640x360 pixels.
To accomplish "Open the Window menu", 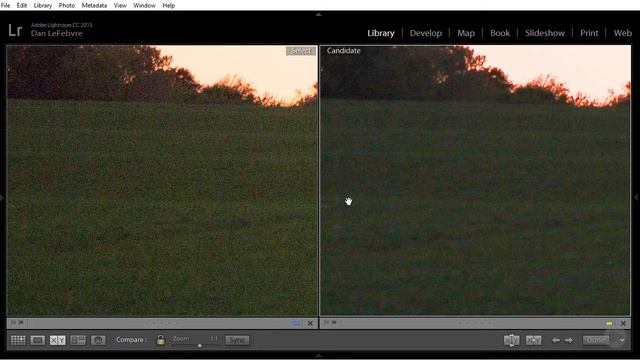I will tap(144, 5).
